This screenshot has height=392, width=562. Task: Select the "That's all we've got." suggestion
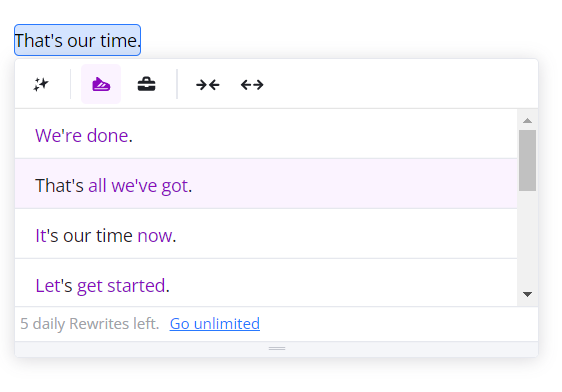266,184
